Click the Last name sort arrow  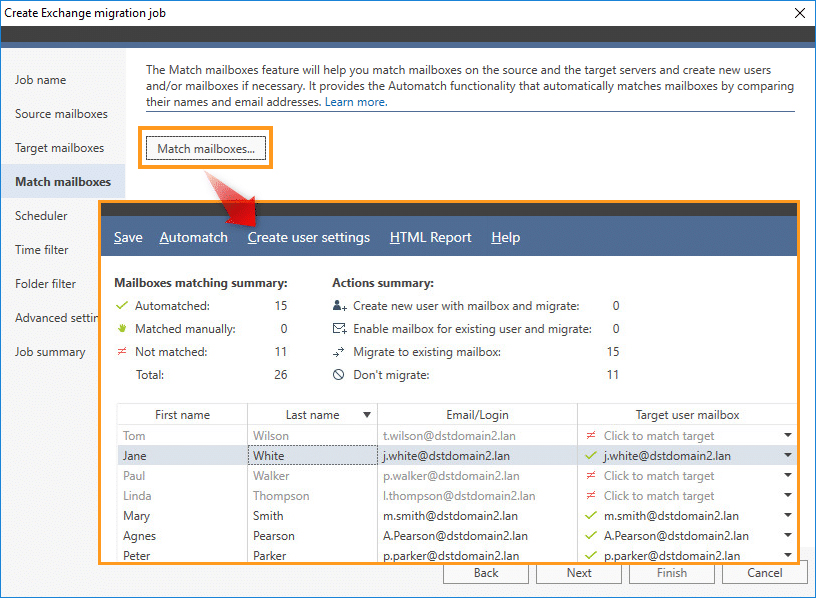coord(367,415)
